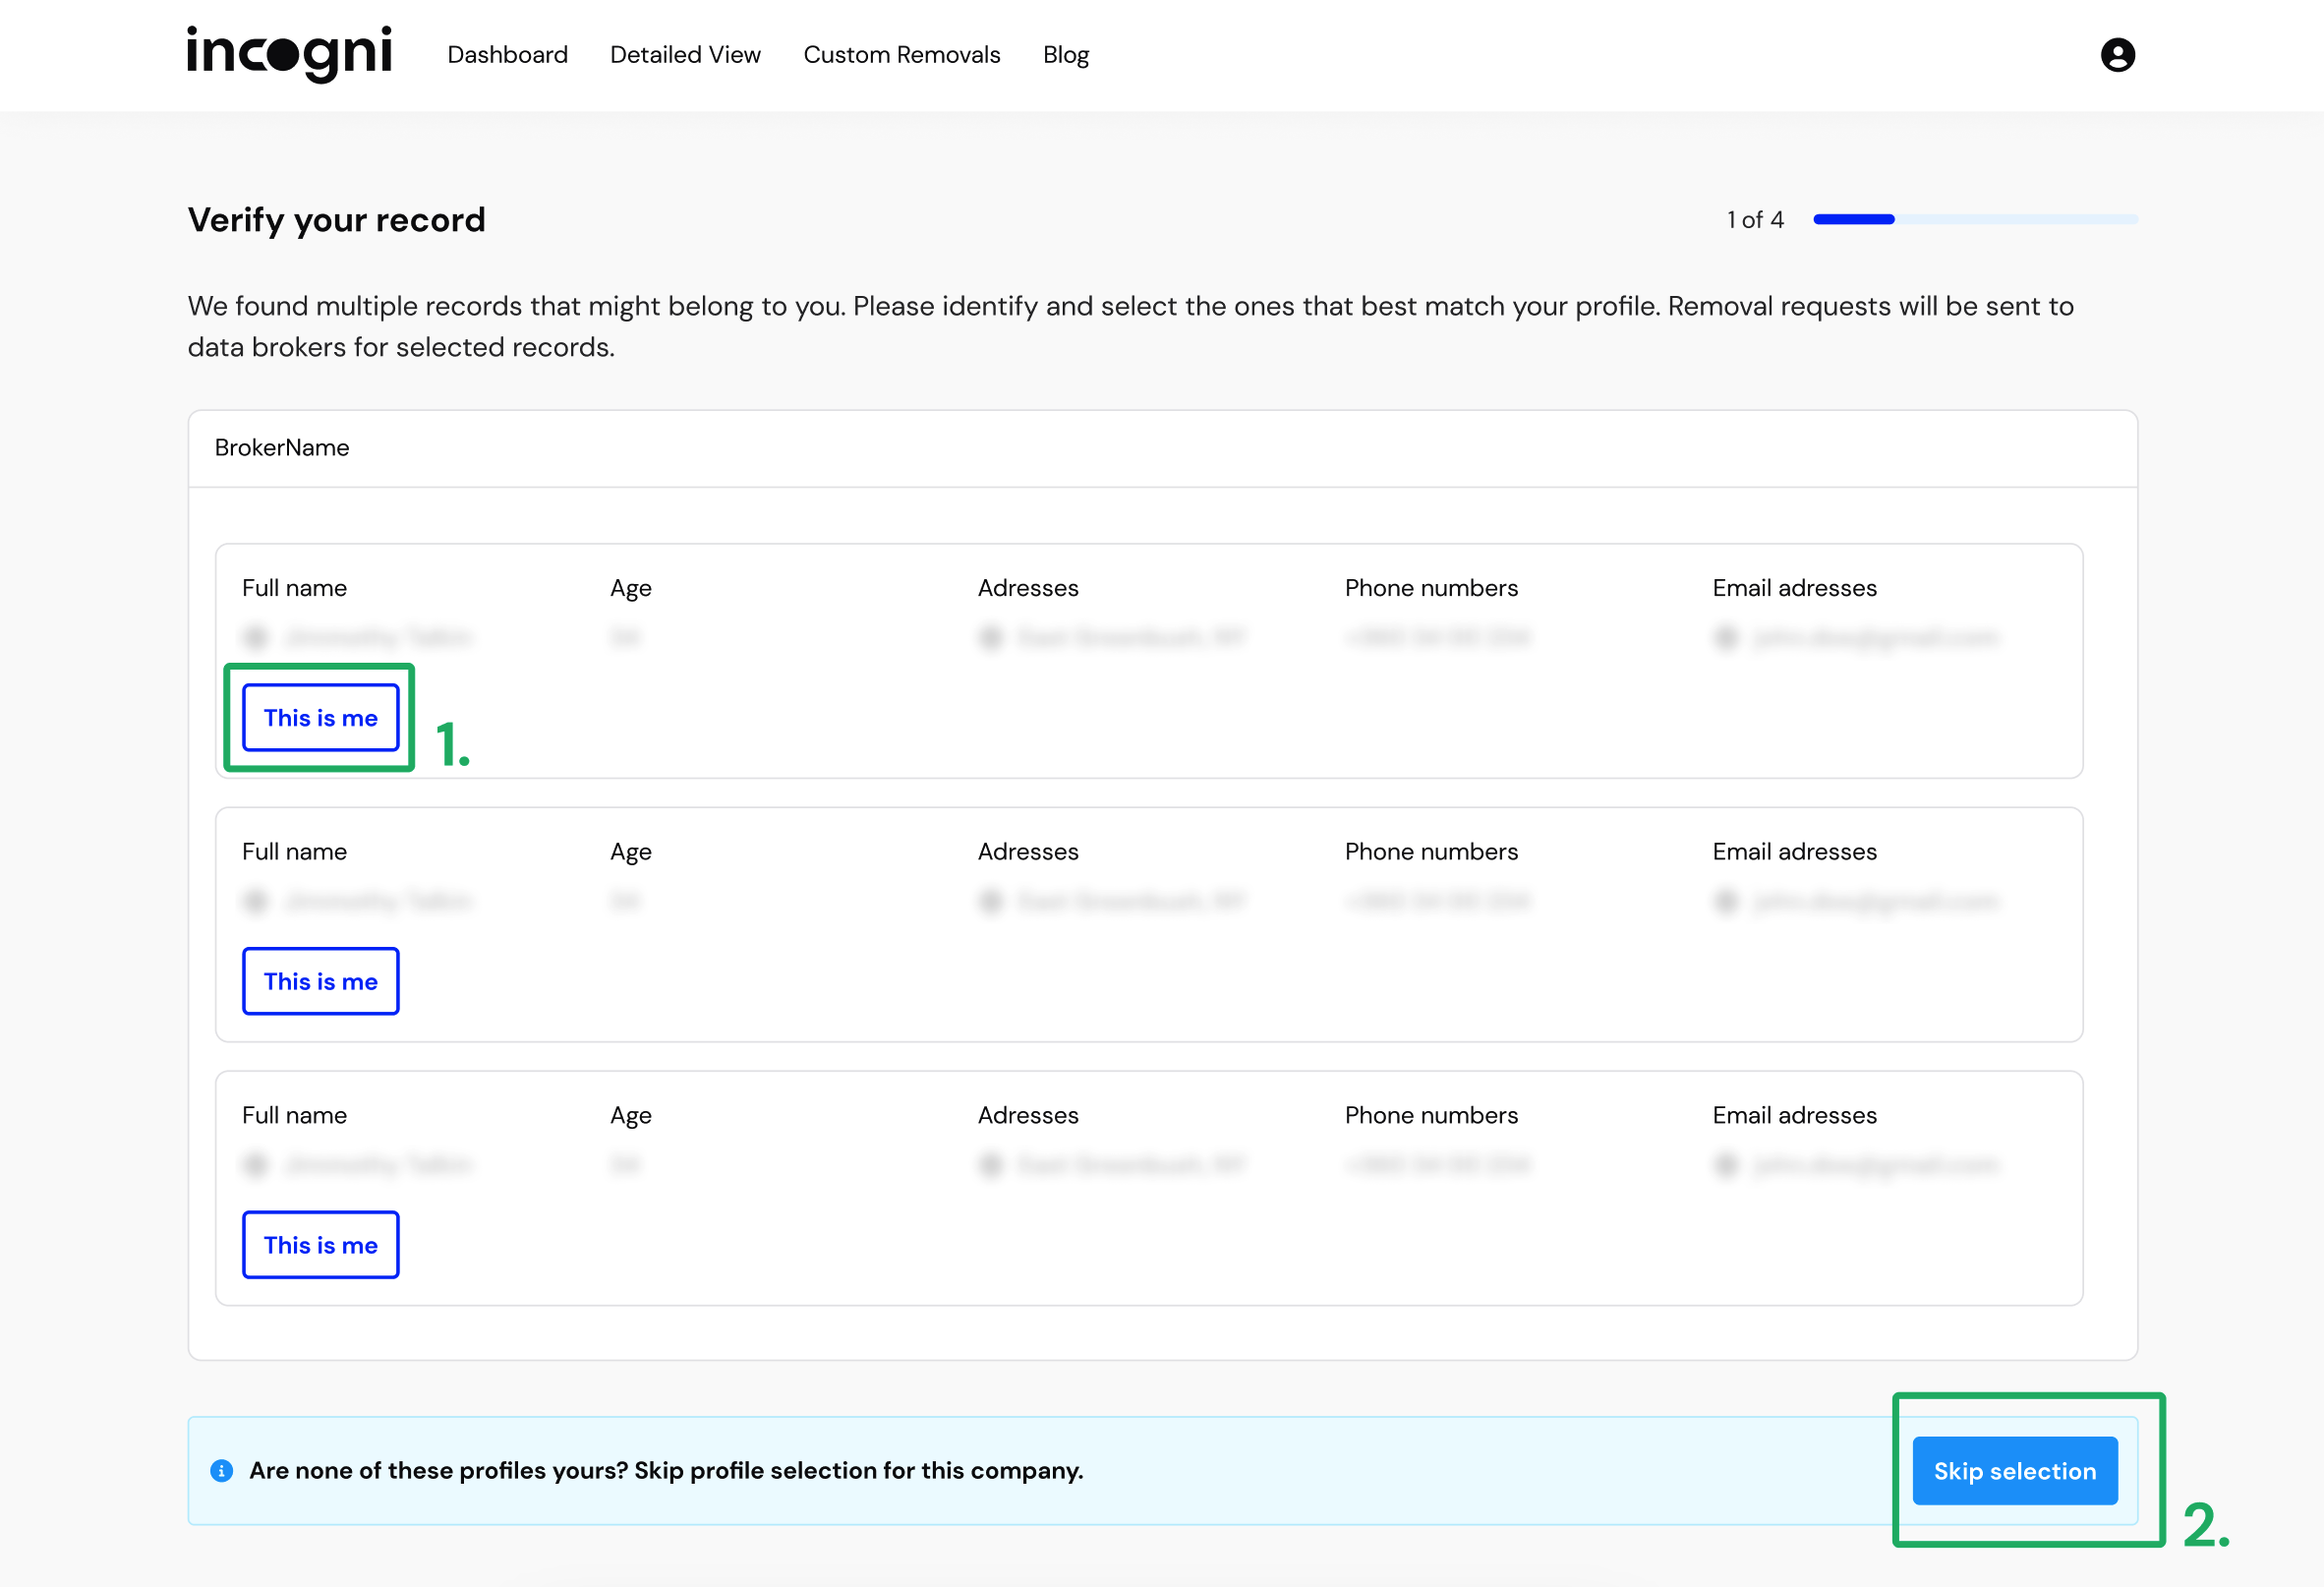Open the Custom Removals section
Viewport: 2324px width, 1587px height.
click(902, 55)
